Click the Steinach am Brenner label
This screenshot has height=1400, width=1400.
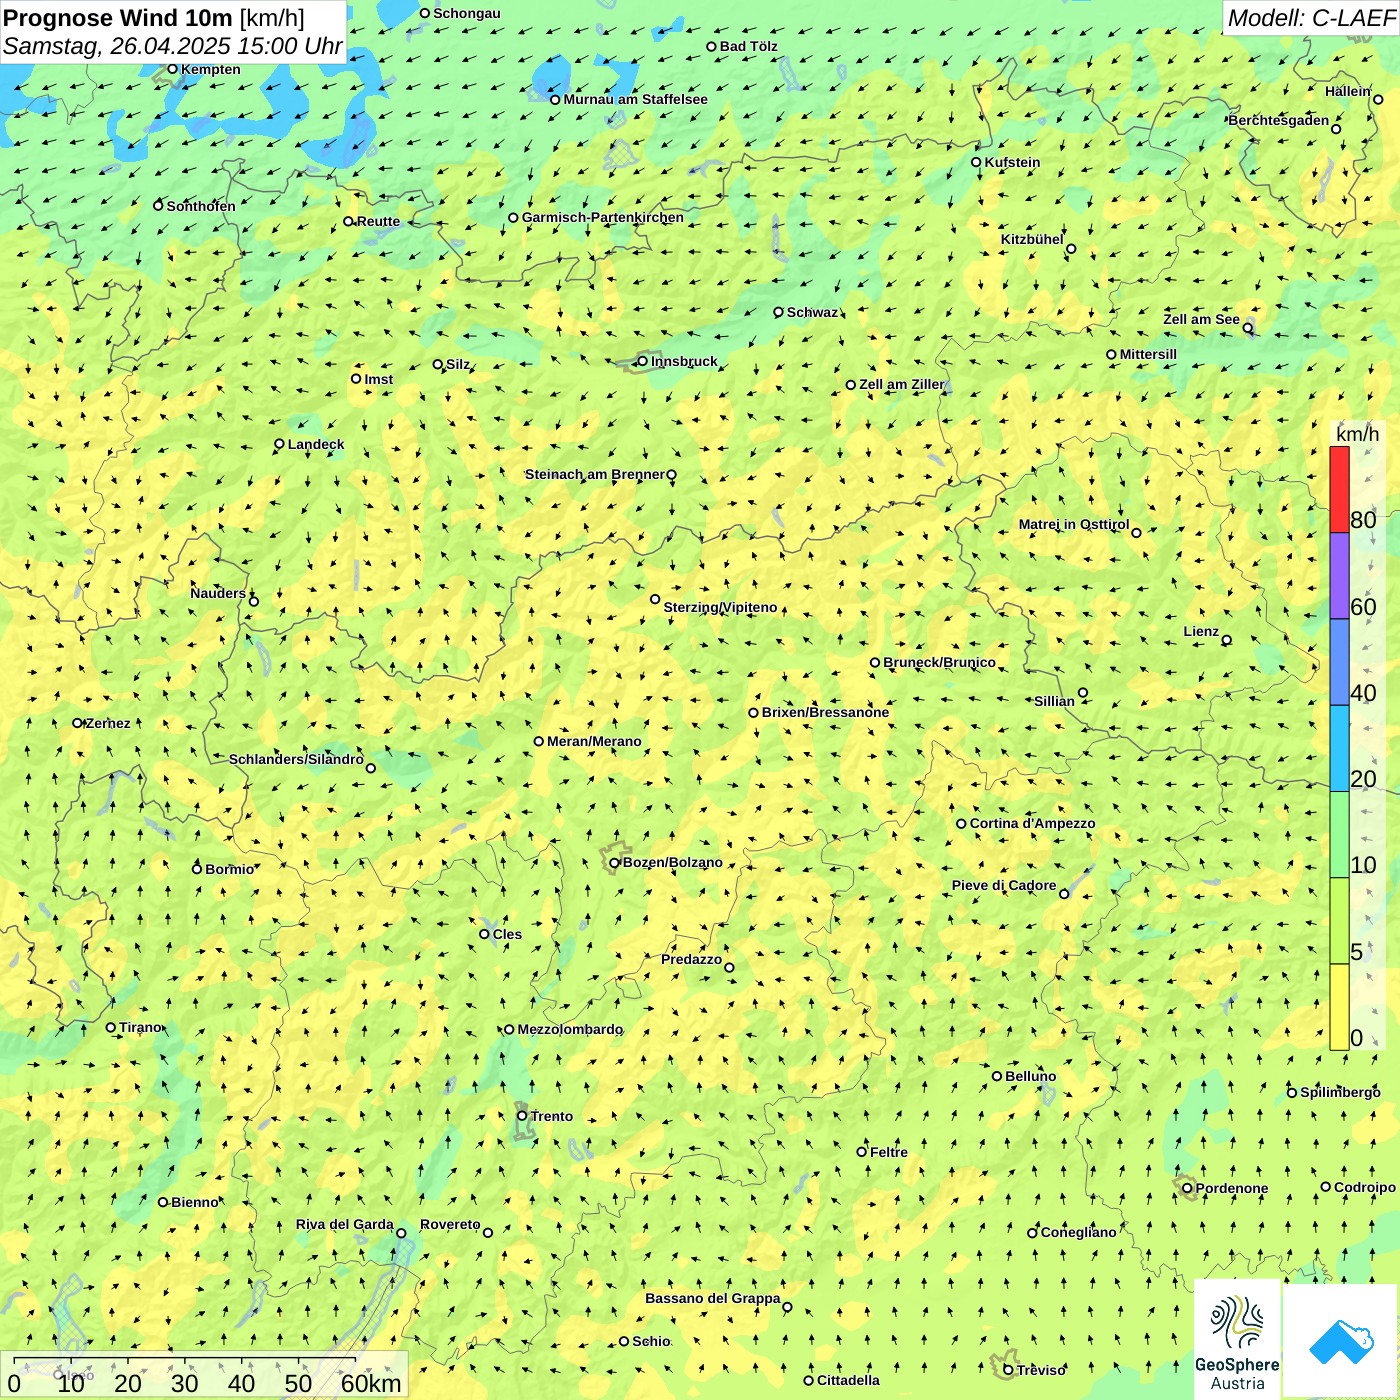[x=594, y=474]
